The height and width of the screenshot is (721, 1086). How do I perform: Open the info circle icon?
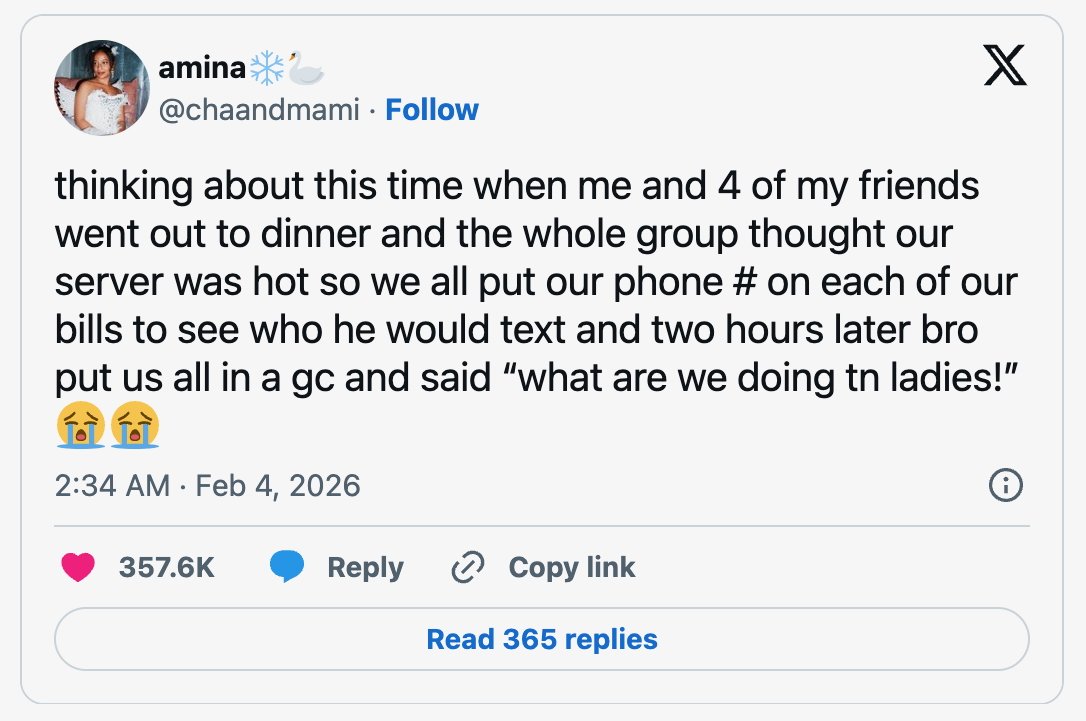[1004, 486]
